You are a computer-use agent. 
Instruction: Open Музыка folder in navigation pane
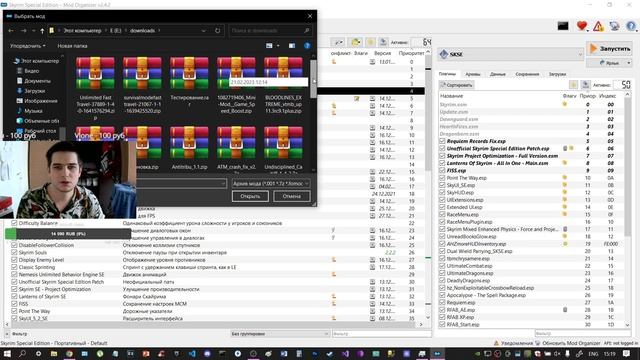29,111
